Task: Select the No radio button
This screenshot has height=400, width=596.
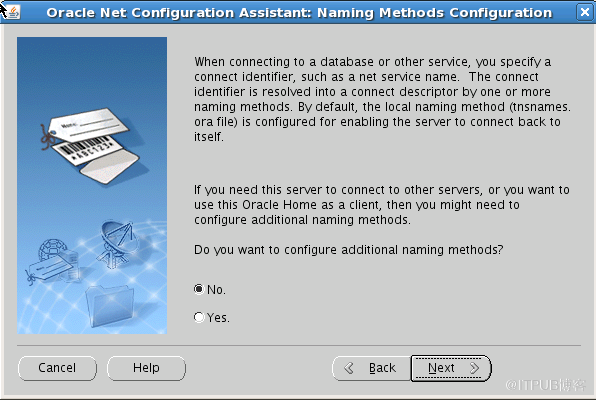Action: tap(199, 289)
